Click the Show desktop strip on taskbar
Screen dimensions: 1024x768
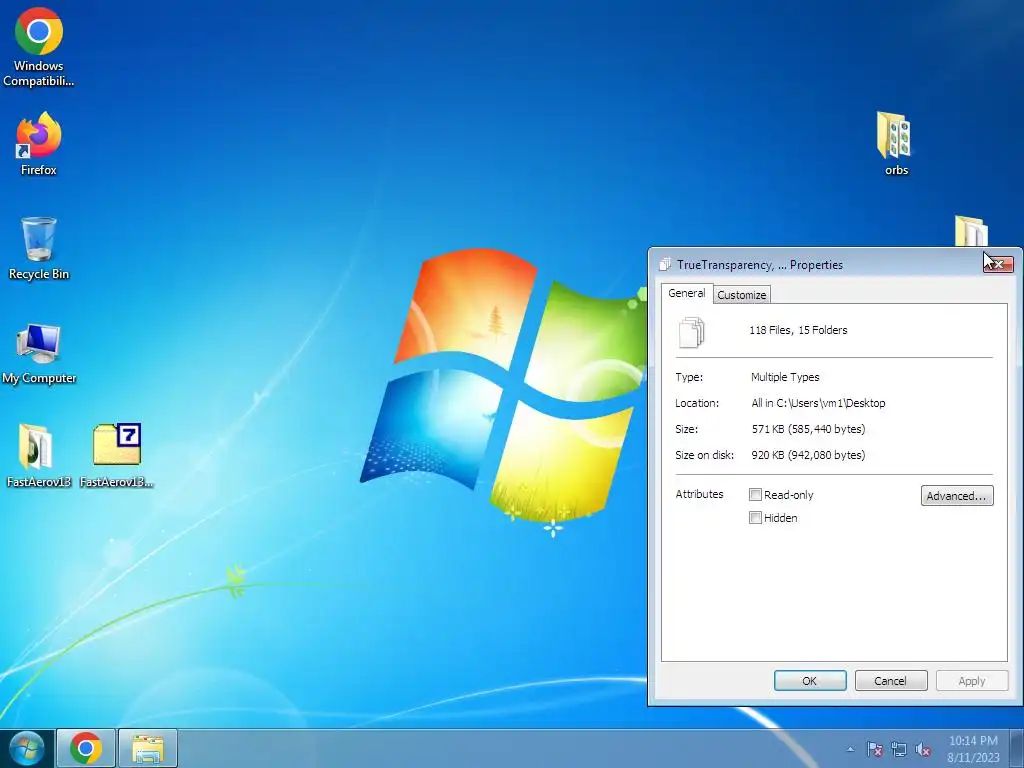pos(1017,748)
